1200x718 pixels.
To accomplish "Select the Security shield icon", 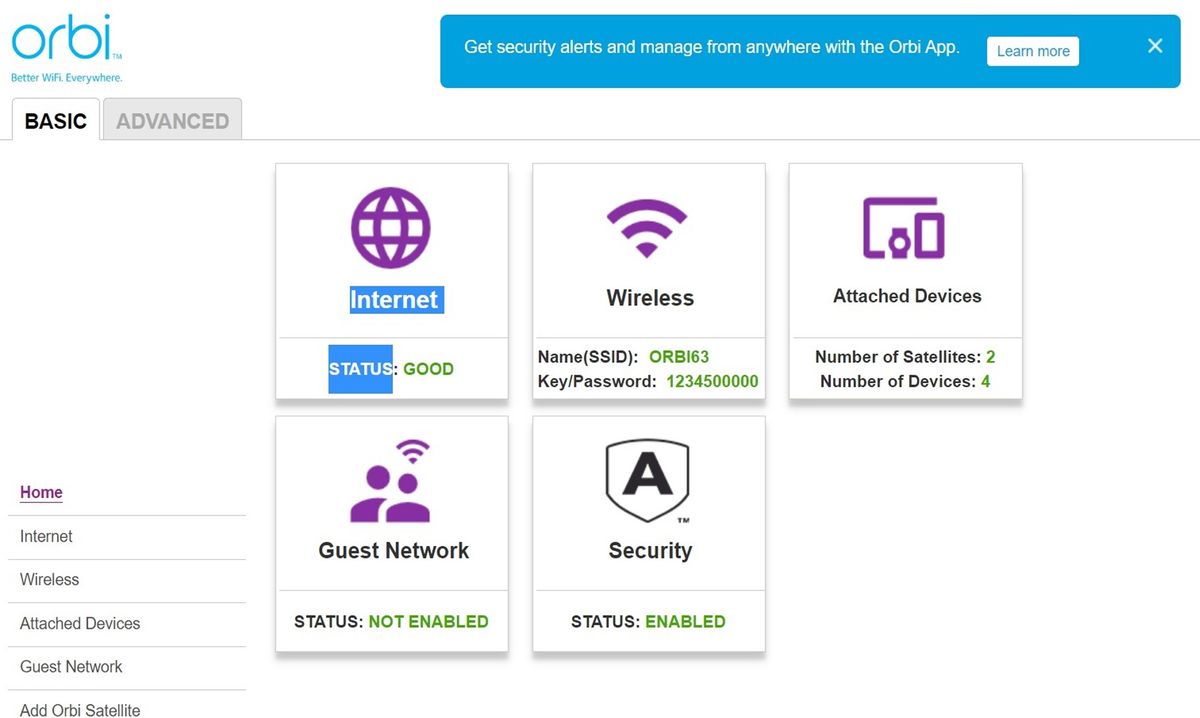I will (x=648, y=479).
